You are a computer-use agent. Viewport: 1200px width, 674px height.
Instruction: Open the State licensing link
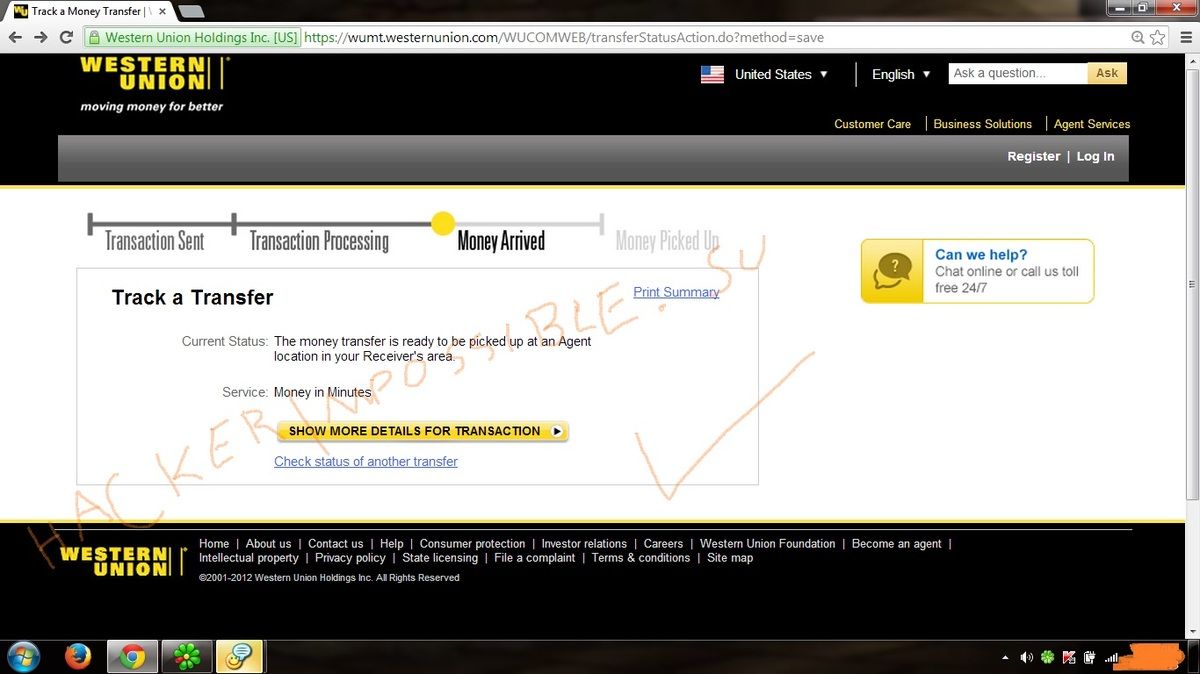point(440,558)
